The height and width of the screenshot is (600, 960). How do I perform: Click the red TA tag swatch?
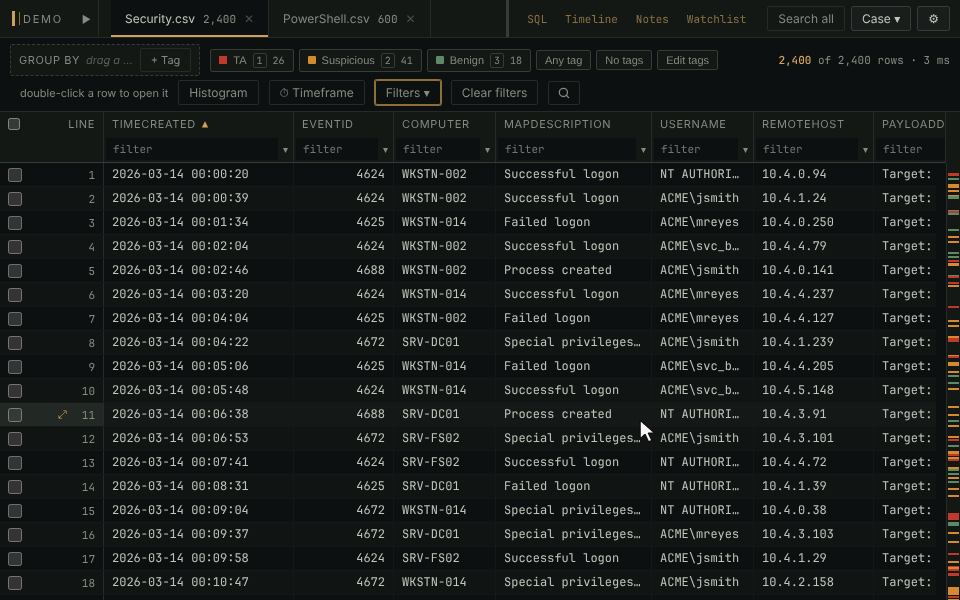pyautogui.click(x=223, y=61)
